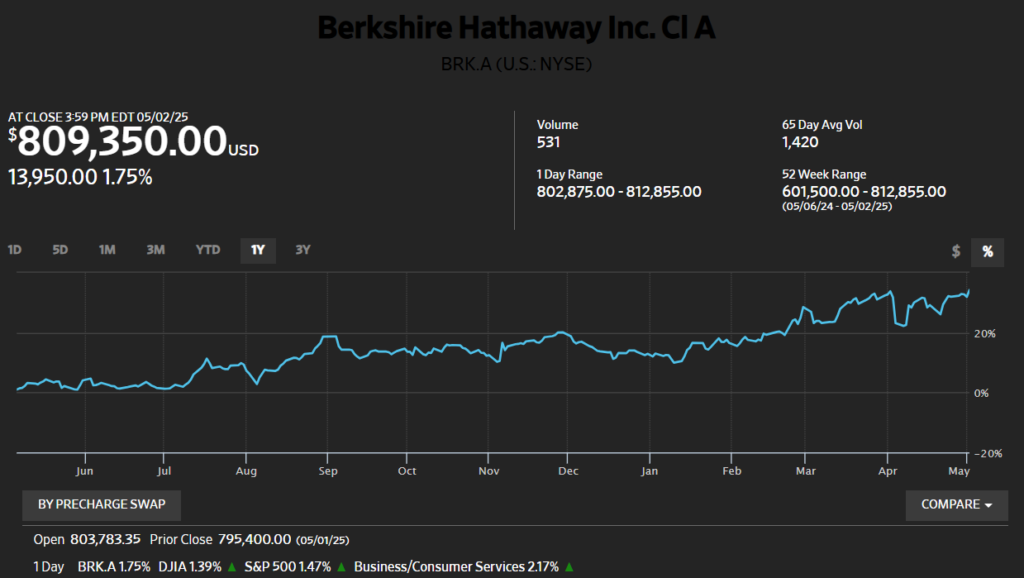Screen dimensions: 1024x578
Task: Select the 1D time range tab
Action: point(14,250)
